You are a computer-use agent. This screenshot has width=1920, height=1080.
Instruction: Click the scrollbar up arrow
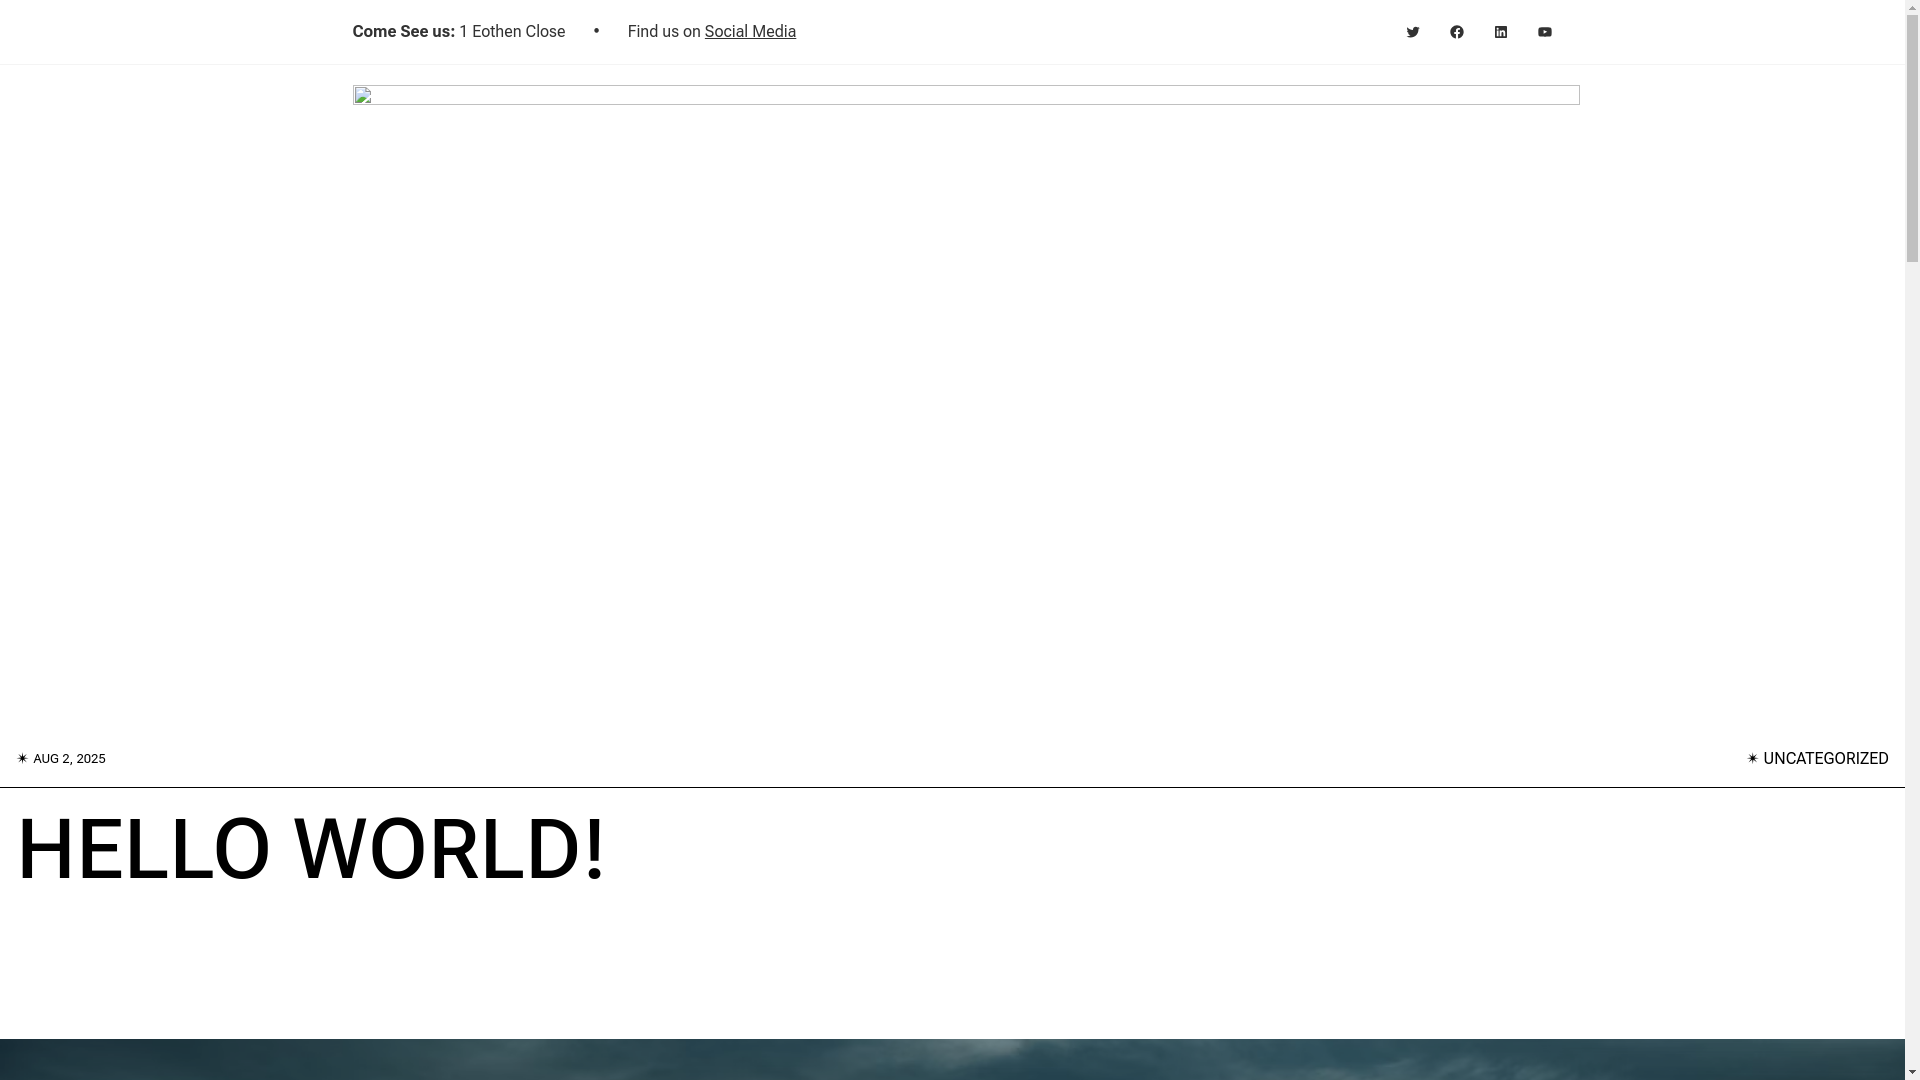pyautogui.click(x=1912, y=8)
